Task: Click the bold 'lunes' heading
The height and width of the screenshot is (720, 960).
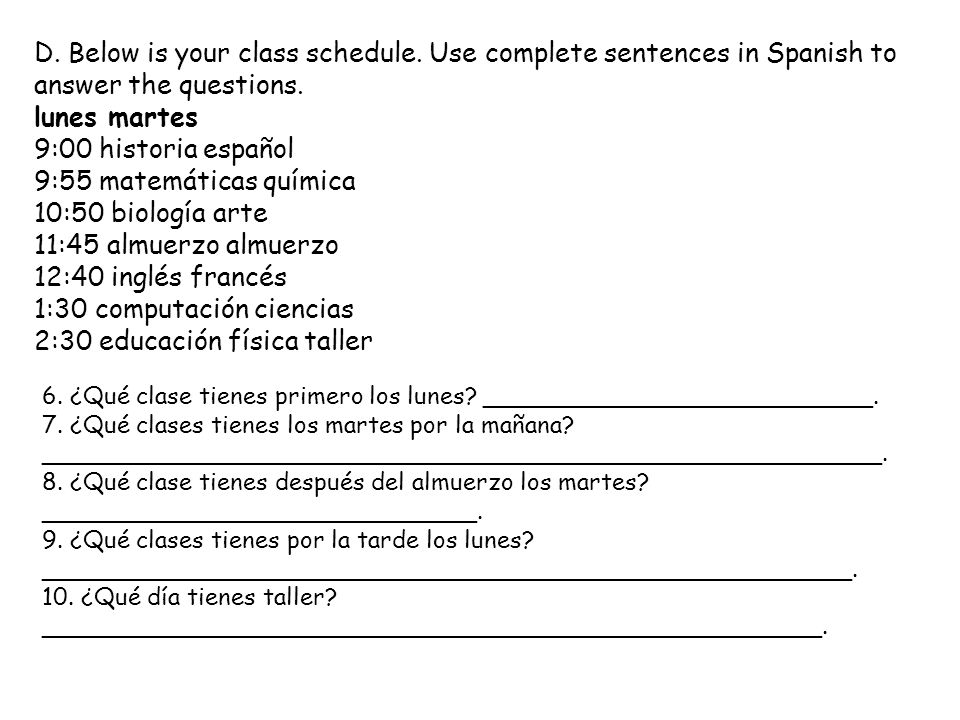Action: coord(66,117)
